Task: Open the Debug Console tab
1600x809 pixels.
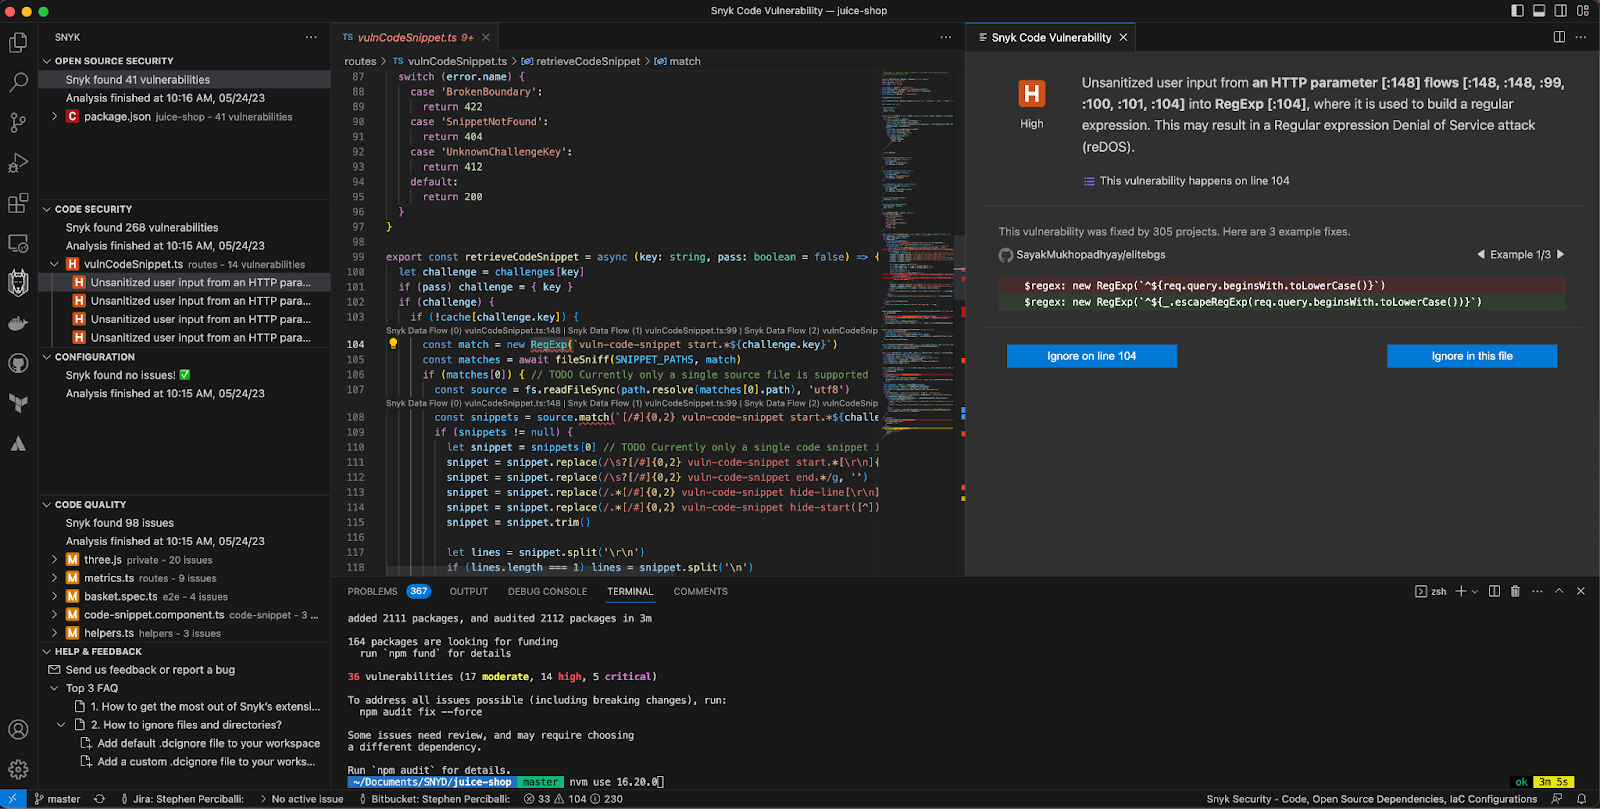Action: click(547, 591)
